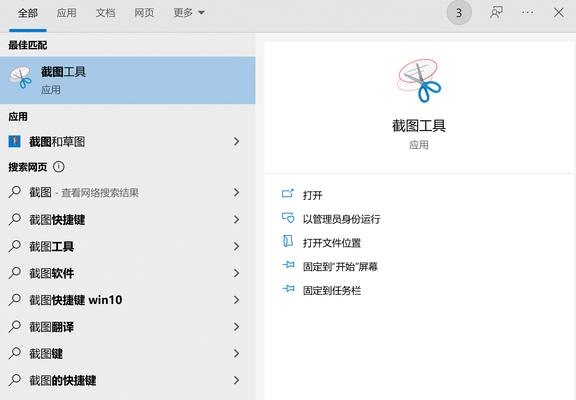Expand the chevron beside 截图和草图
Screen dimensions: 576x400
[237, 141]
